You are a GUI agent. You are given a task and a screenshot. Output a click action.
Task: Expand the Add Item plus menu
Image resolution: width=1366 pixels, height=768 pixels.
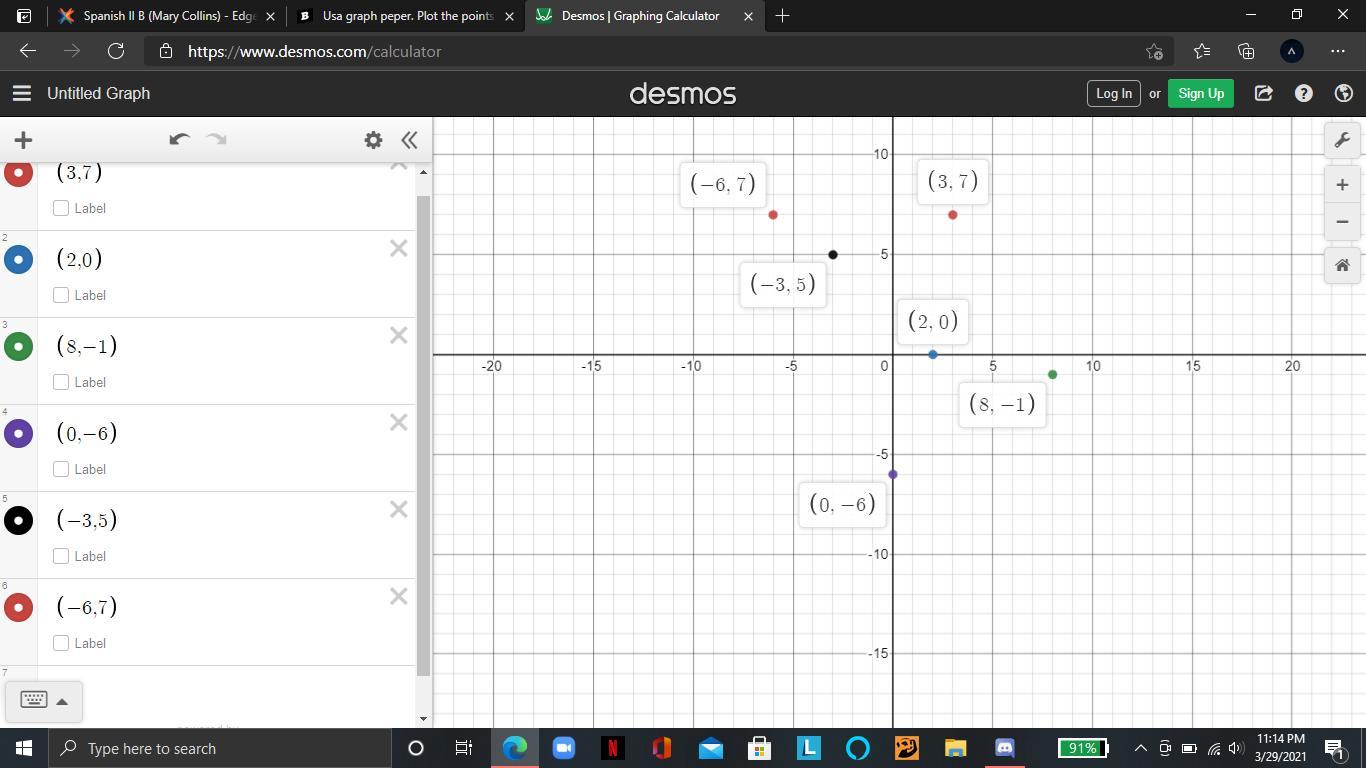coord(23,140)
